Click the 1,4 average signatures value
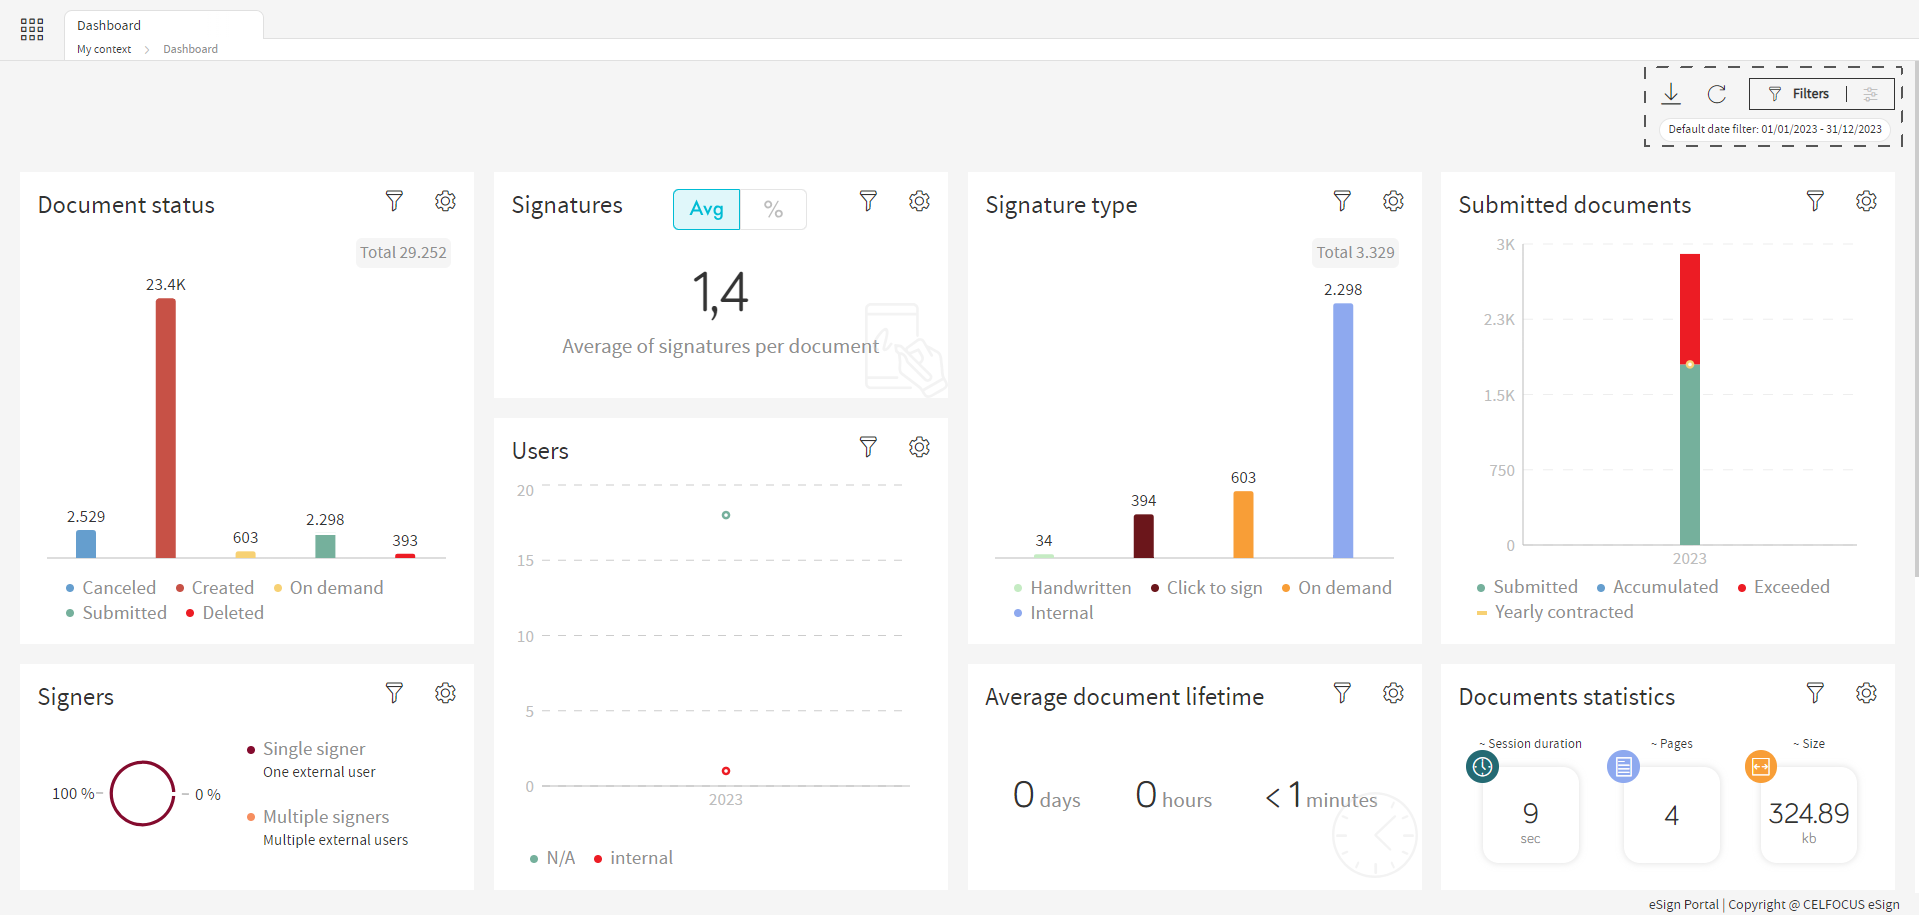Viewport: 1919px width, 915px height. pyautogui.click(x=720, y=293)
